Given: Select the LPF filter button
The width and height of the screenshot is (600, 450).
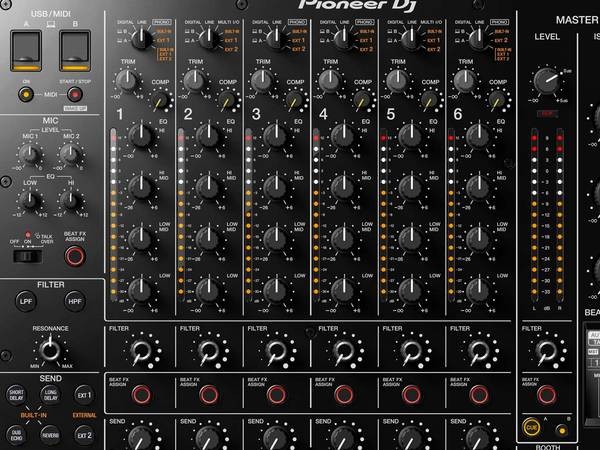Looking at the screenshot, I should (x=26, y=301).
